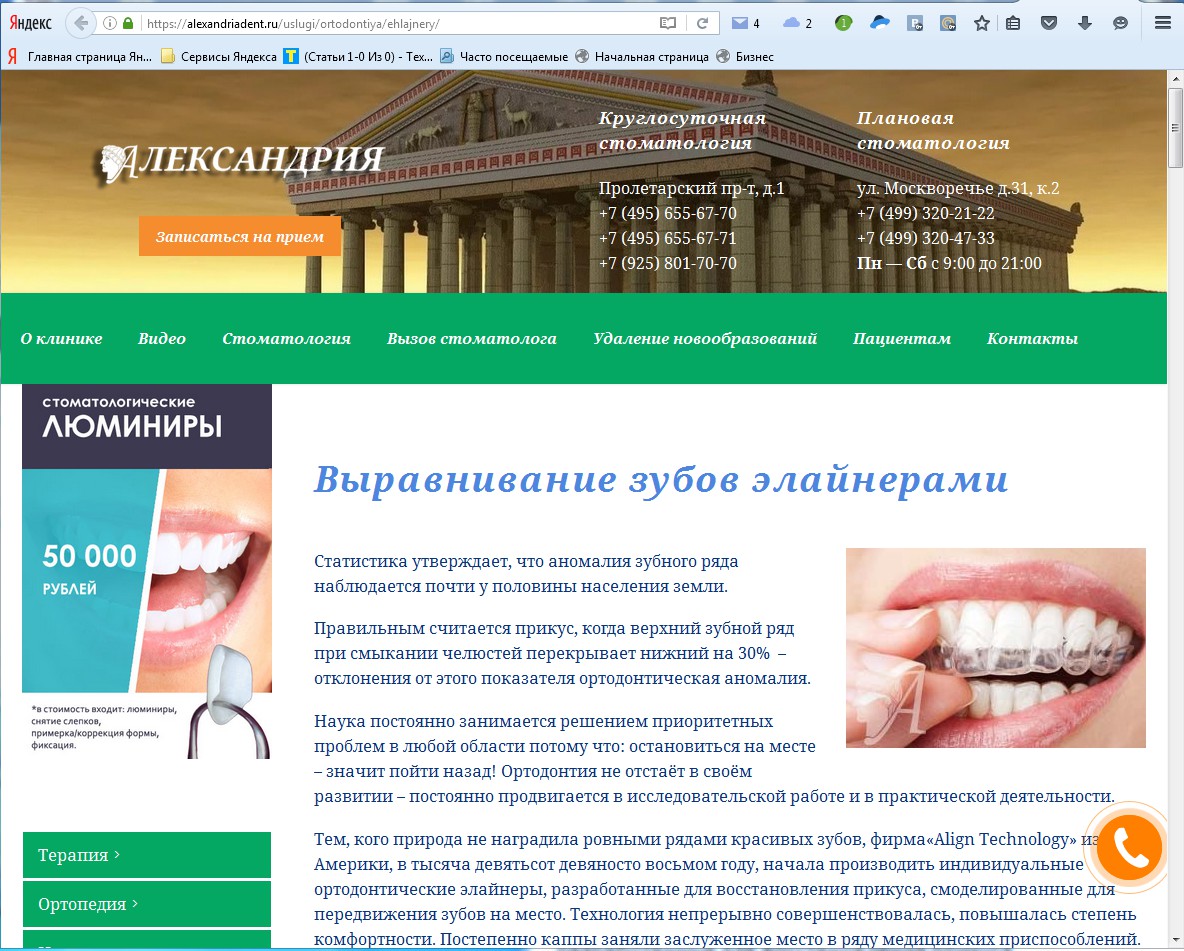
Task: Click 'Записаться на прием' orange button
Action: [239, 236]
